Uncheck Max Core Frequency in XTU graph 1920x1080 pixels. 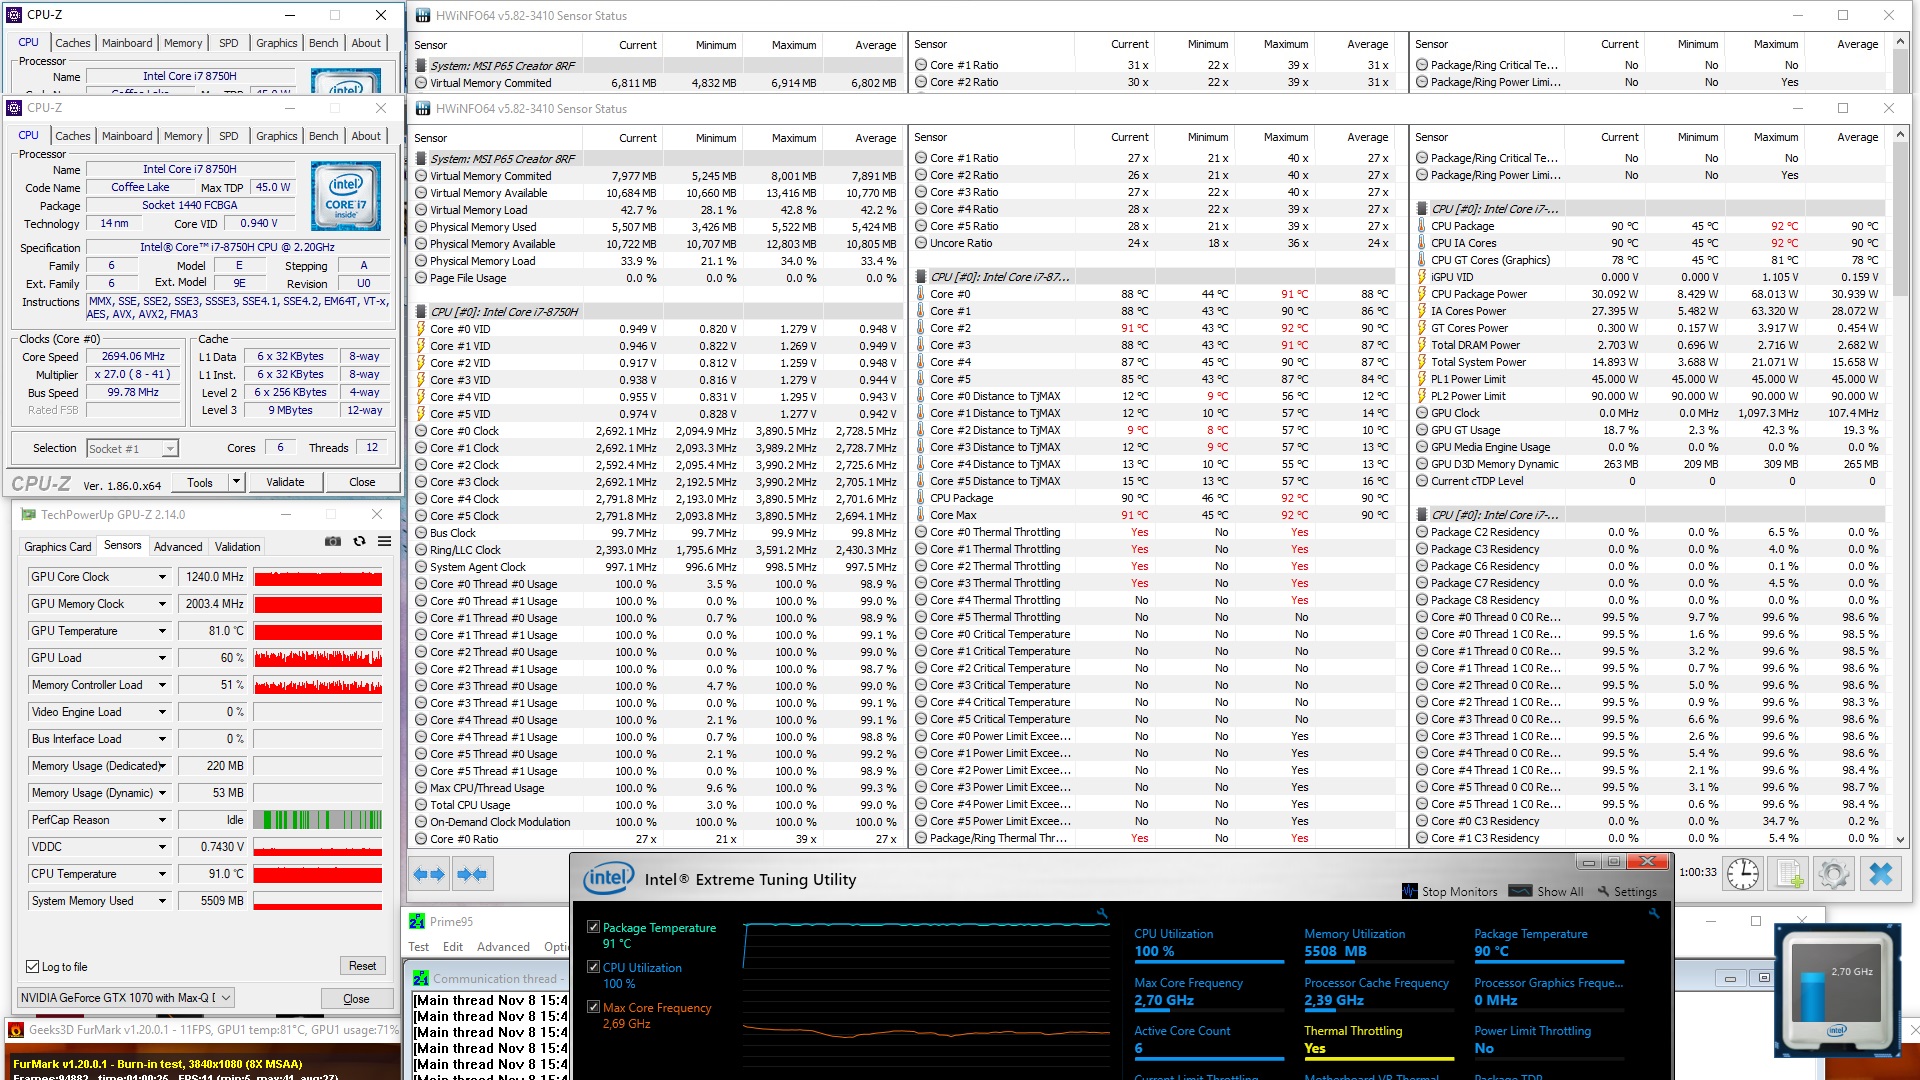593,1007
